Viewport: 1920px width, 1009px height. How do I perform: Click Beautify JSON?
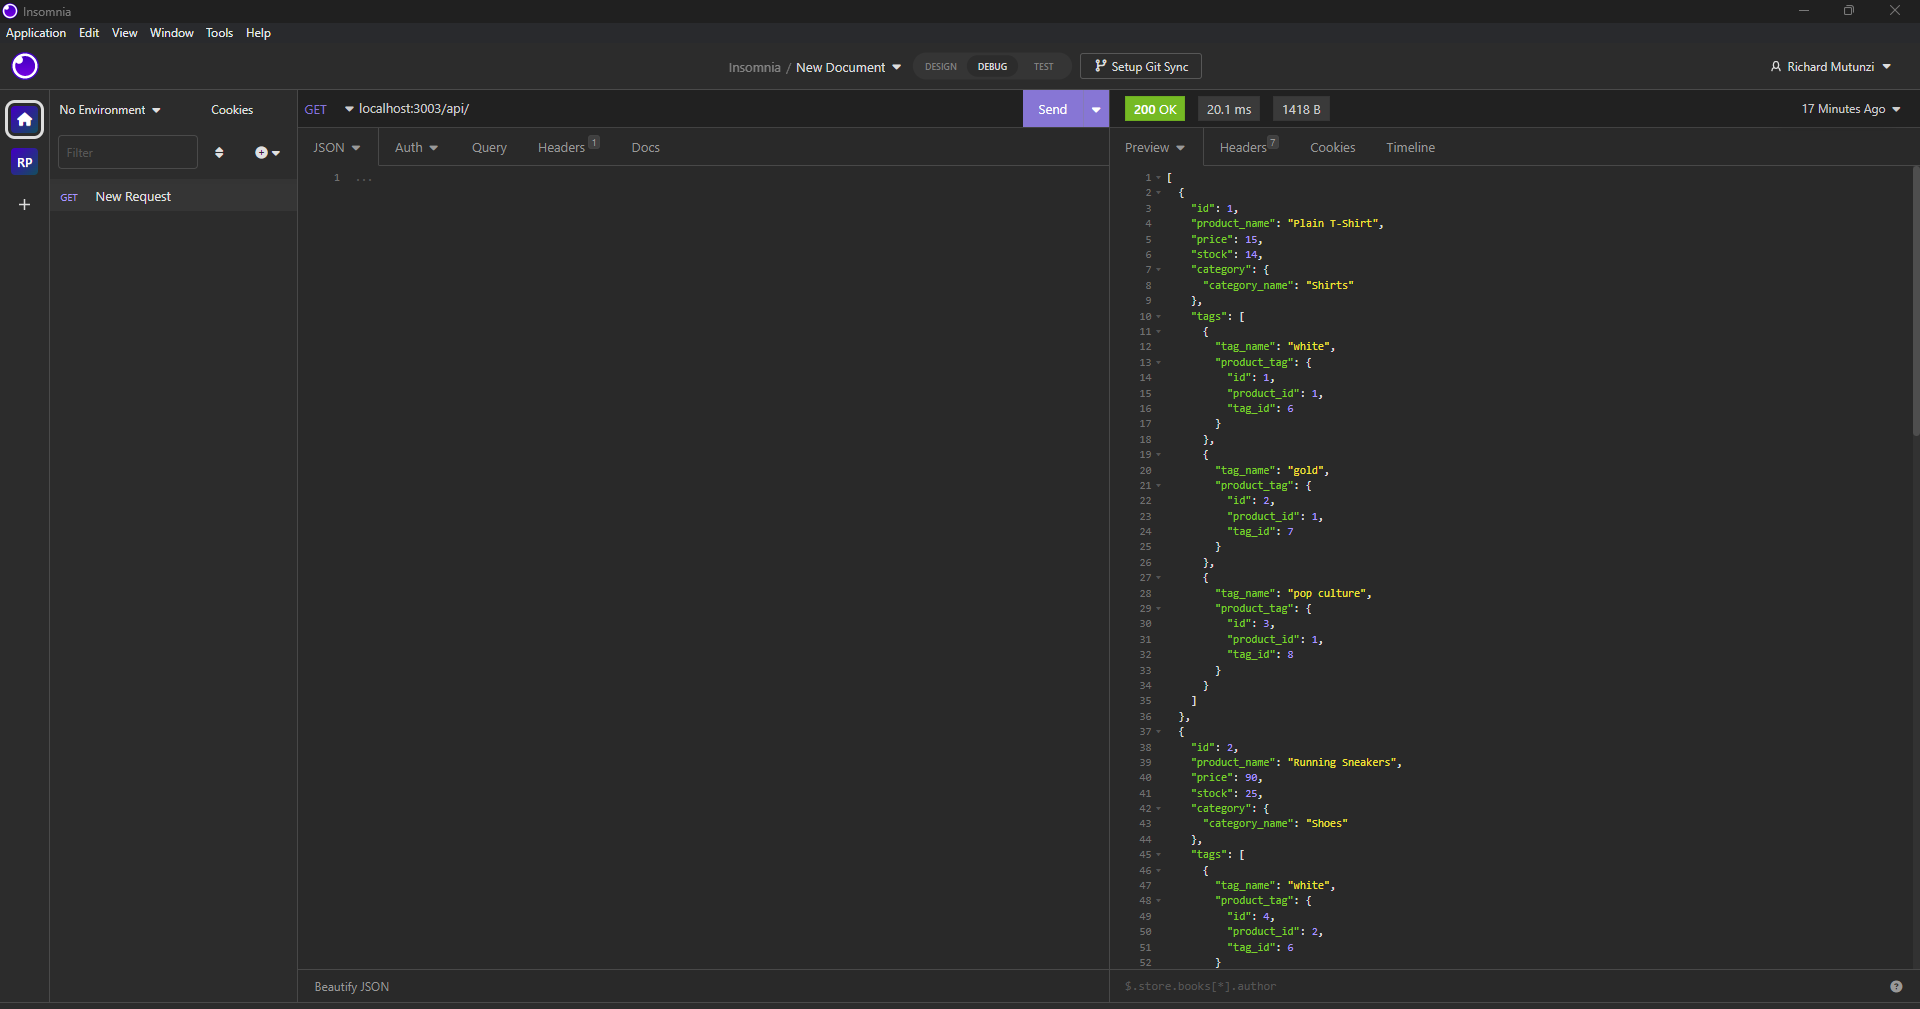click(x=351, y=987)
